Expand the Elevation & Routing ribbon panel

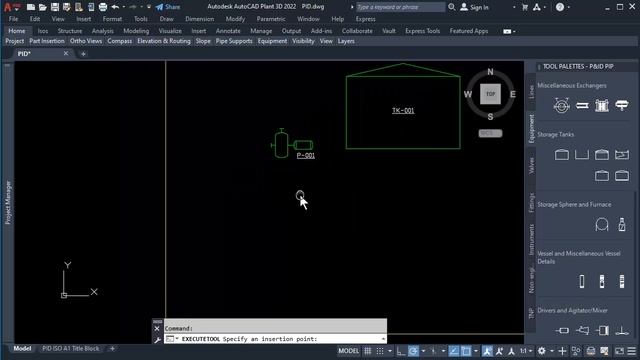pos(164,41)
